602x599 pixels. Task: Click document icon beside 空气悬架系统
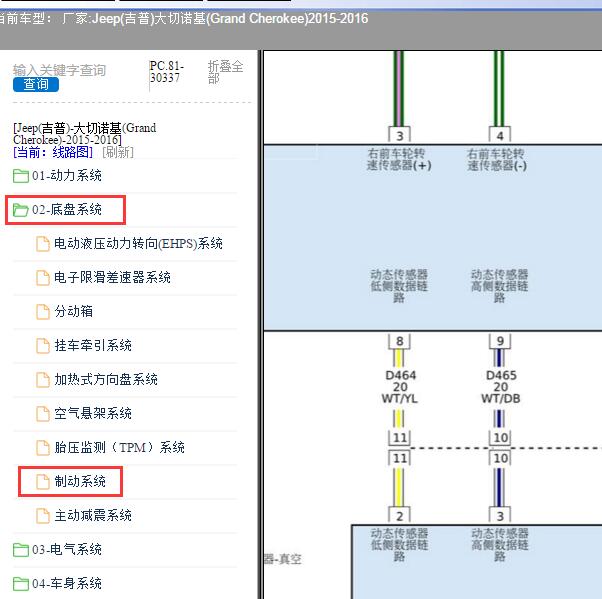click(43, 414)
